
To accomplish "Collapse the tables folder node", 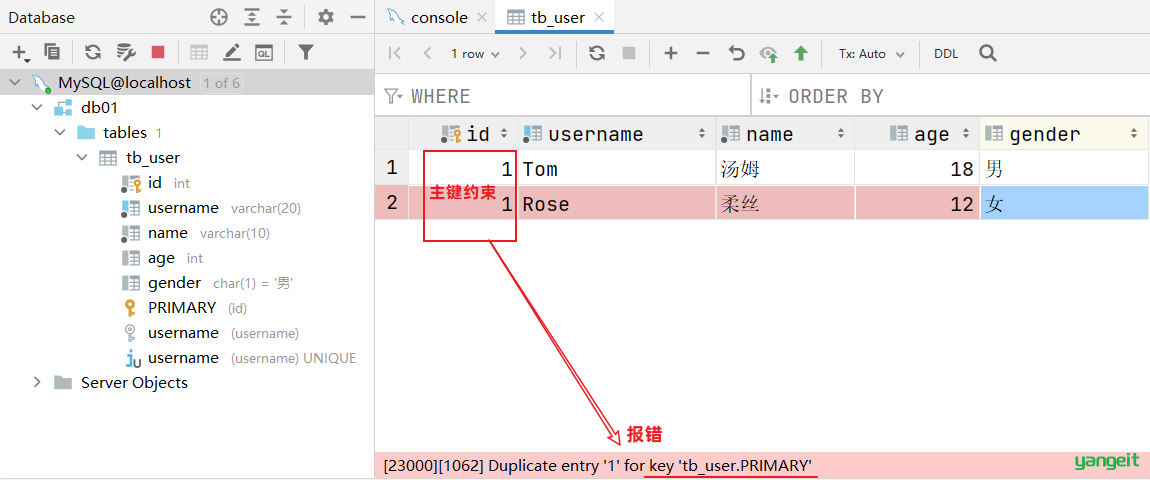I will tap(60, 133).
